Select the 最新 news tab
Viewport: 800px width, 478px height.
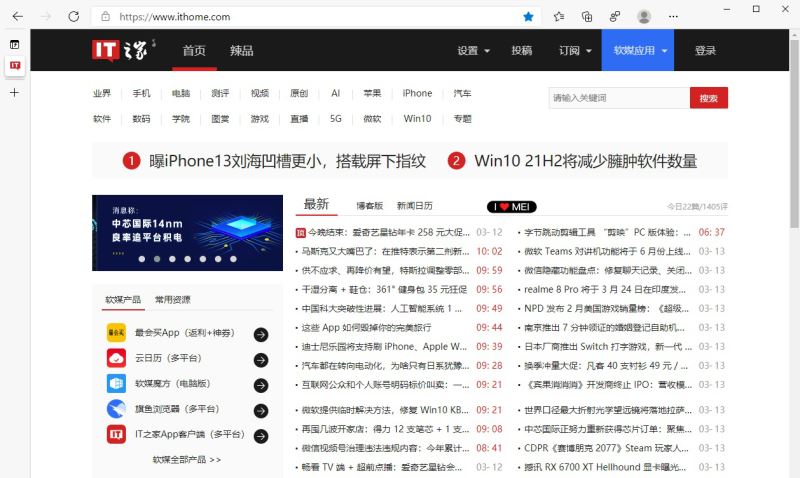[x=316, y=204]
